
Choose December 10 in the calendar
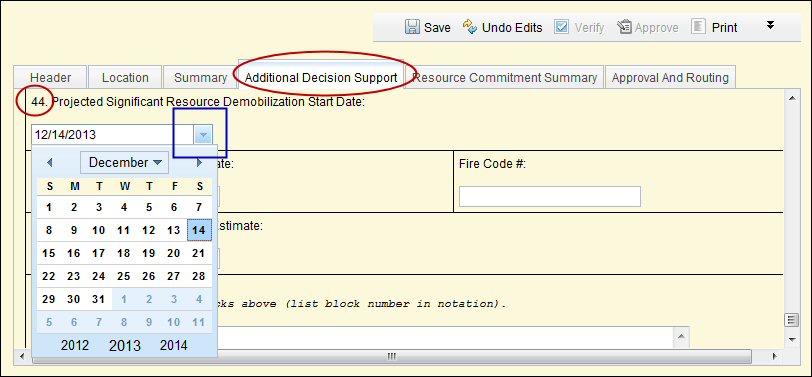pos(99,230)
